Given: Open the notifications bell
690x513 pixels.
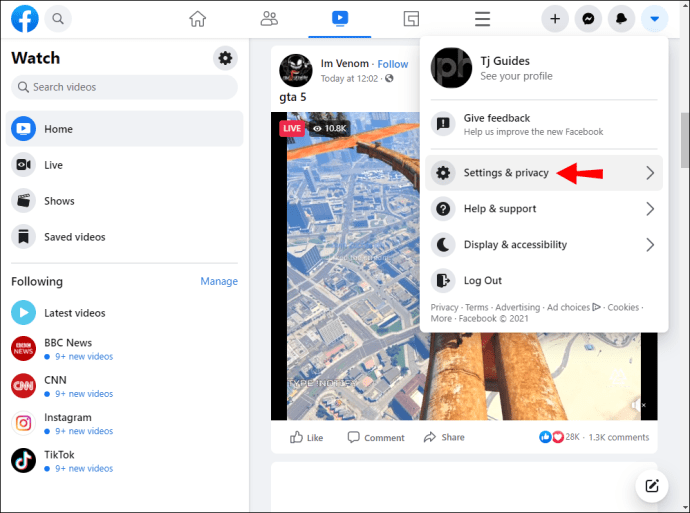Looking at the screenshot, I should [x=621, y=19].
